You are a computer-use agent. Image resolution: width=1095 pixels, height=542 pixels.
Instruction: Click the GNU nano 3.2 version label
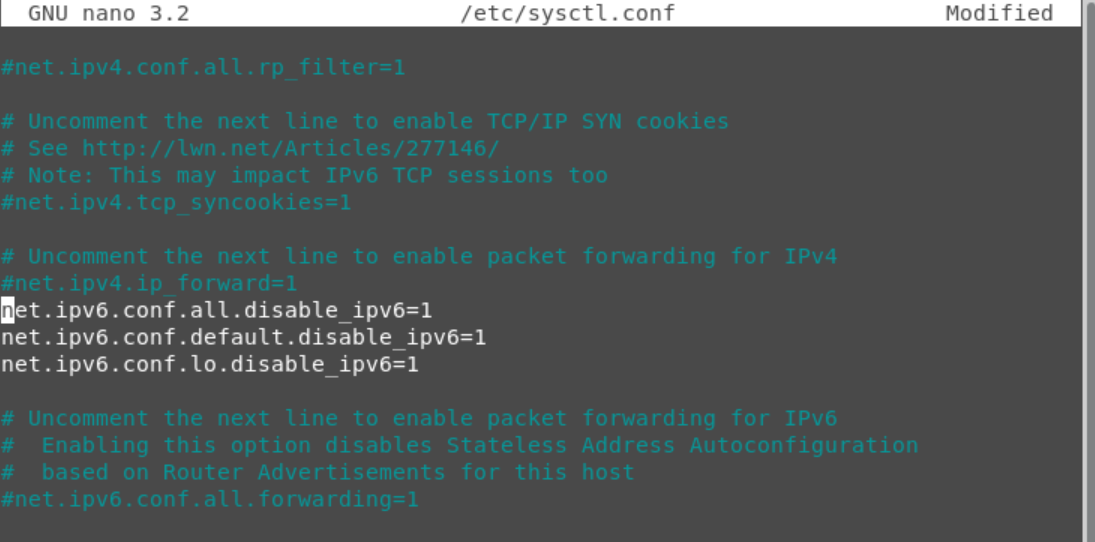[x=109, y=13]
